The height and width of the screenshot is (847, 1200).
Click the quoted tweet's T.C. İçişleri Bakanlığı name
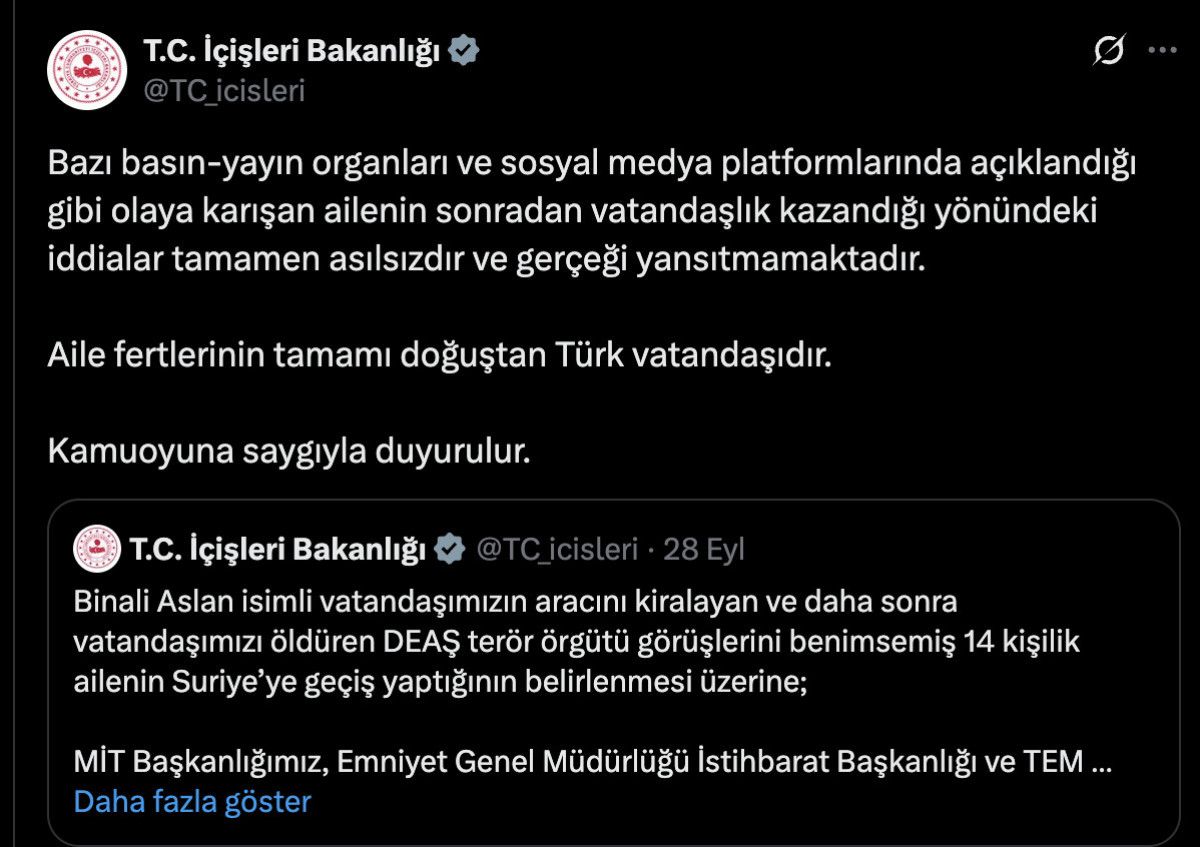coord(277,548)
